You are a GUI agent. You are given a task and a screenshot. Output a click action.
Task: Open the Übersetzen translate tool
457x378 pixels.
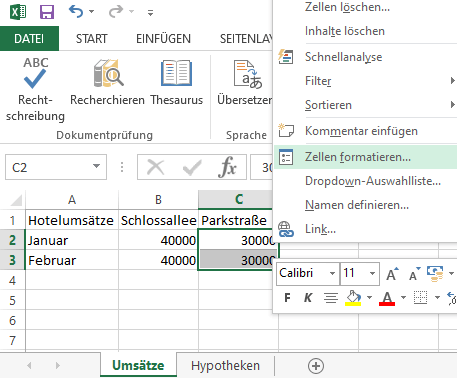[x=245, y=82]
